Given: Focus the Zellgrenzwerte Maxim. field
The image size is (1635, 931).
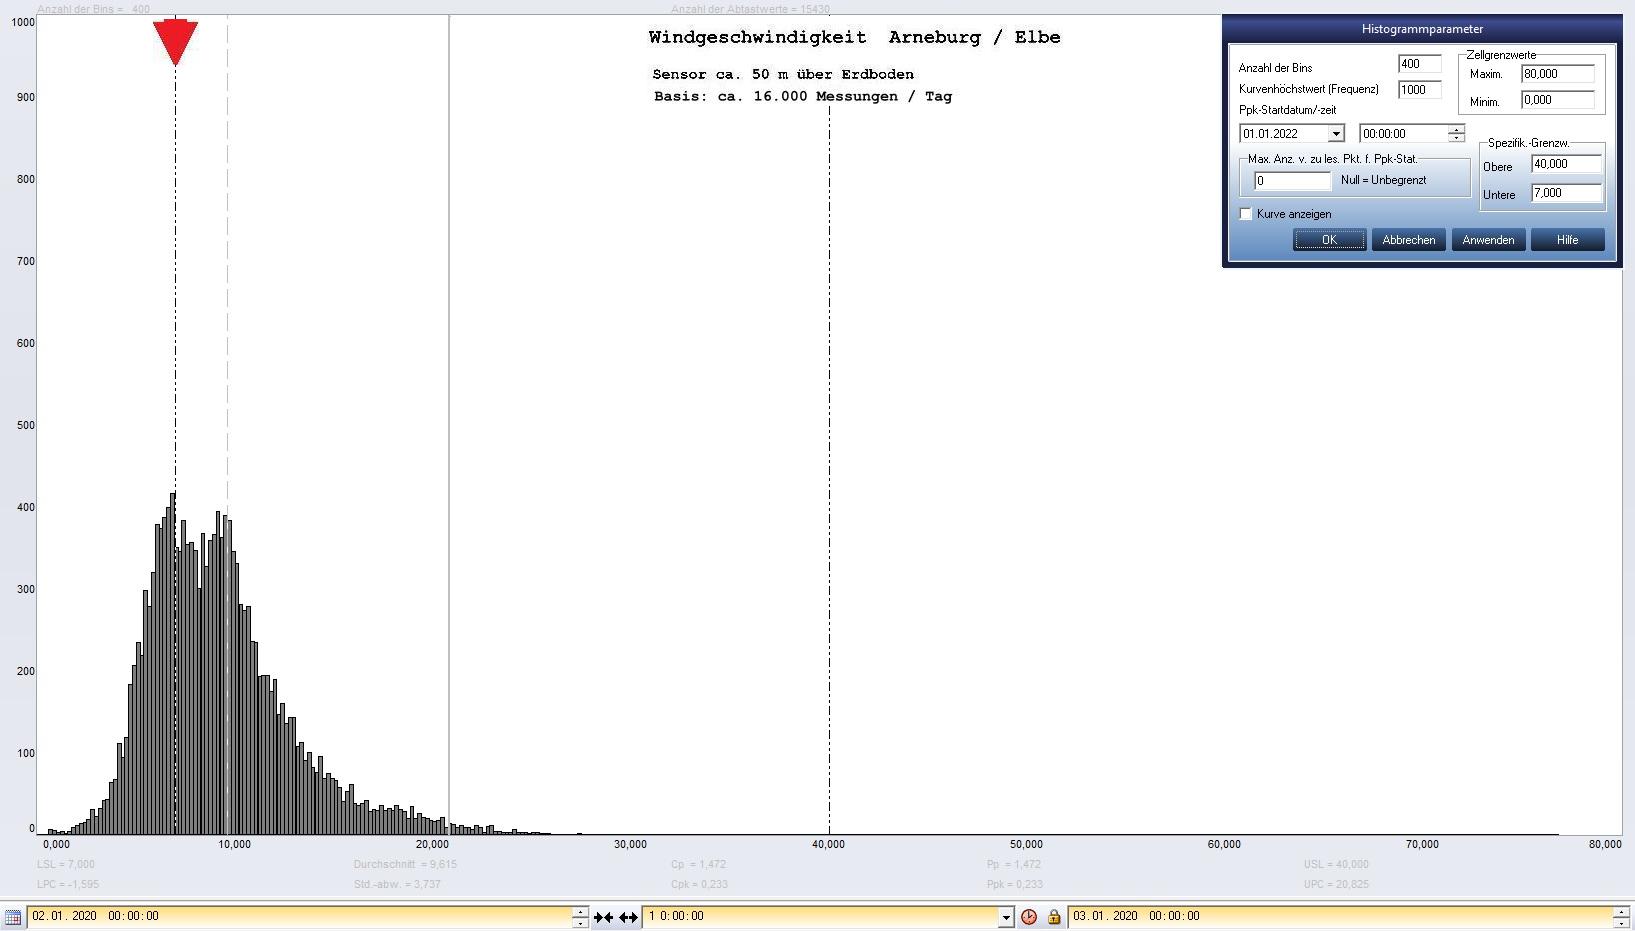Looking at the screenshot, I should (1557, 74).
